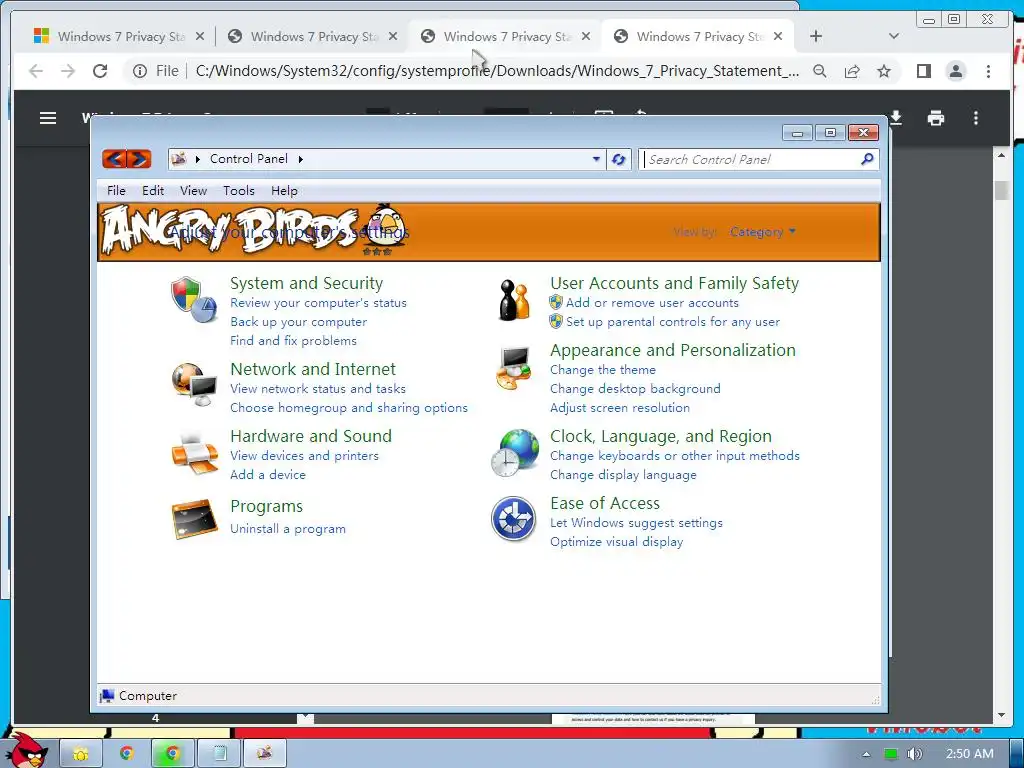Expand the Control Panel address history dropdown
1024x768 pixels.
(x=596, y=159)
